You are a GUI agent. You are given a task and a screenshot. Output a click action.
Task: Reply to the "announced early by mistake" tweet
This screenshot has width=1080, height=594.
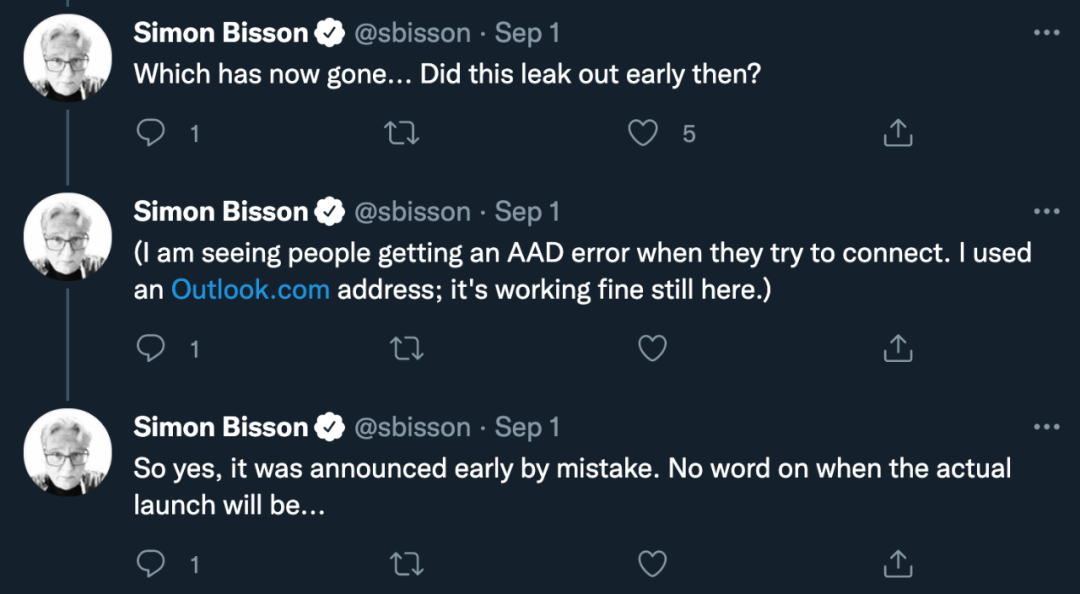150,564
